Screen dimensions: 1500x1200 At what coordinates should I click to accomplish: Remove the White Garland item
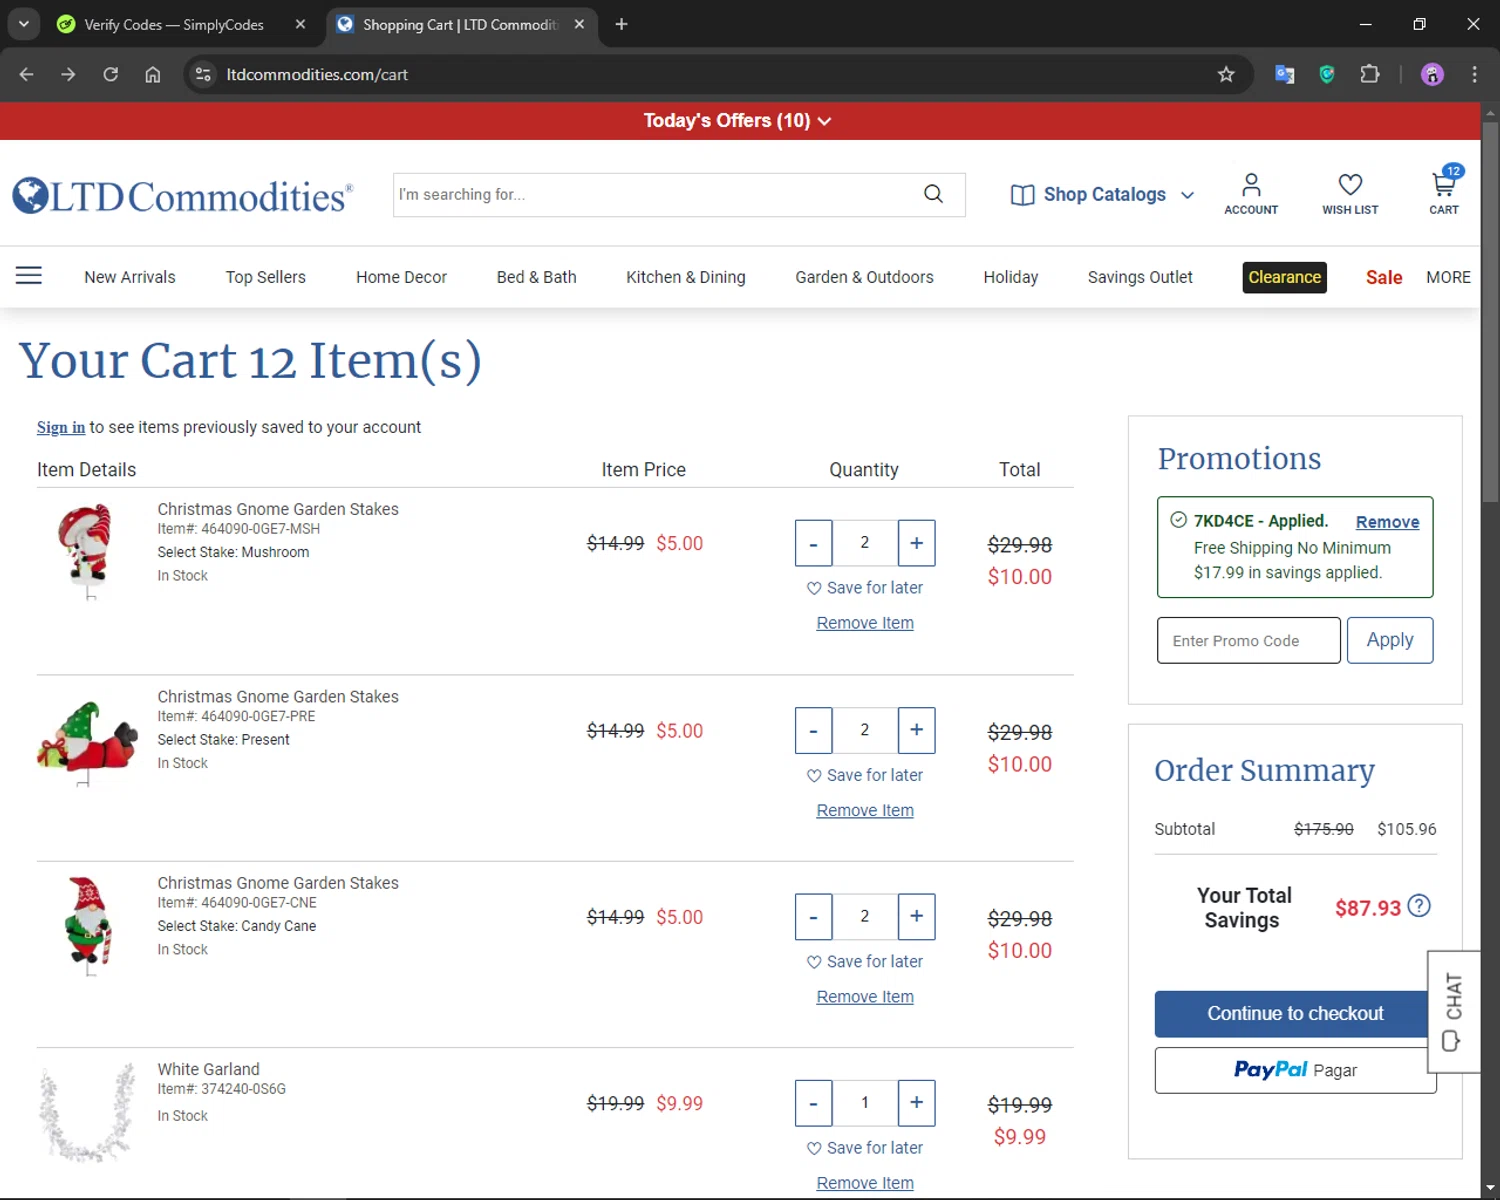[x=865, y=1183]
